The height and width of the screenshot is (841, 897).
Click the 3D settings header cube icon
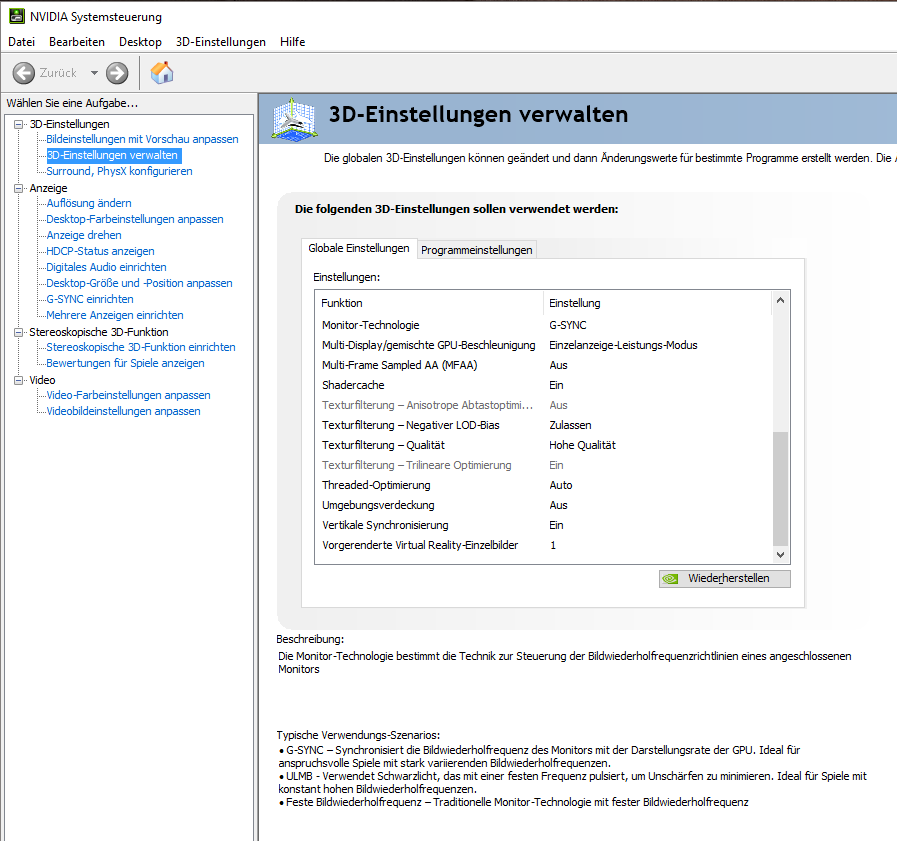[x=294, y=119]
